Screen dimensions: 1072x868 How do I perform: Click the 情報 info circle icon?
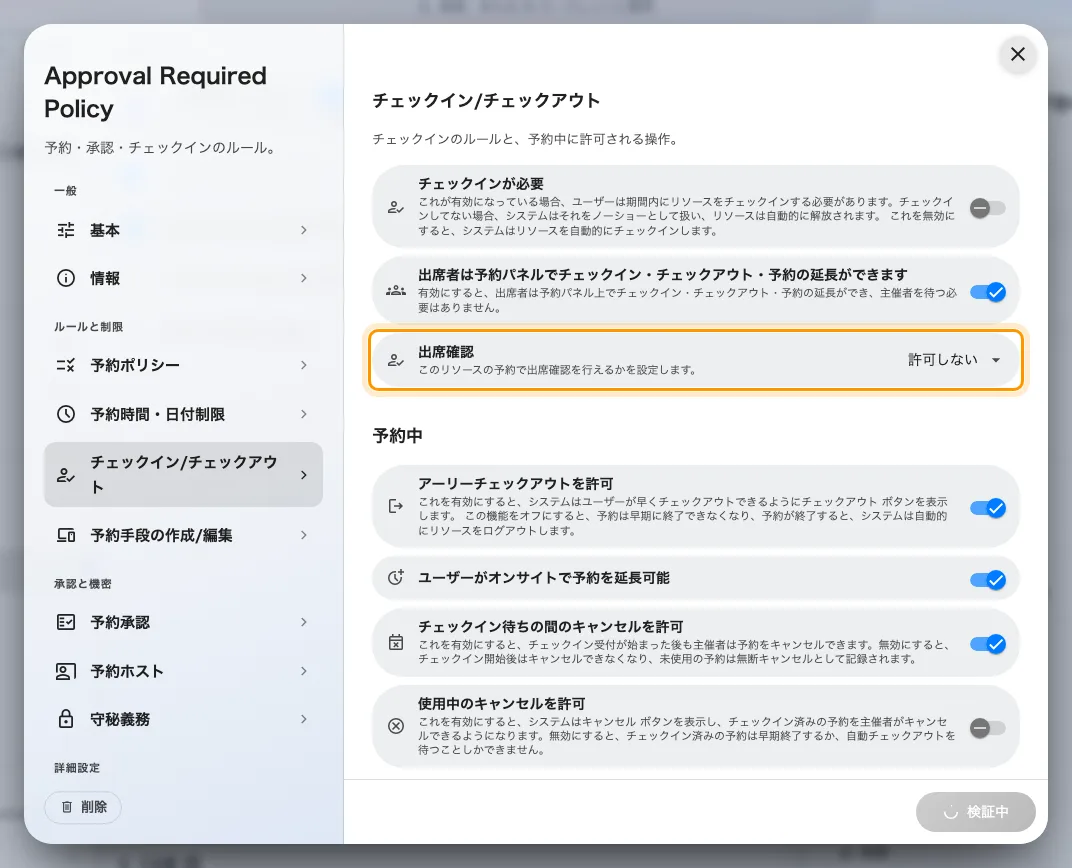click(66, 278)
